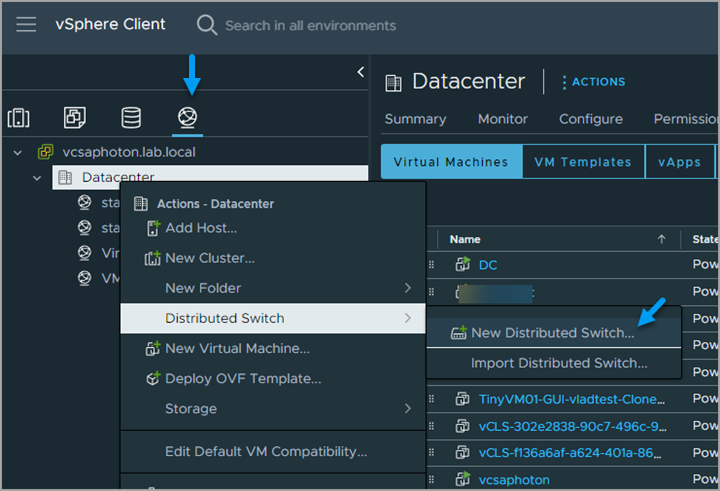The image size is (720, 491).
Task: Click the first 'sta' network tree icon
Action: coord(84,202)
